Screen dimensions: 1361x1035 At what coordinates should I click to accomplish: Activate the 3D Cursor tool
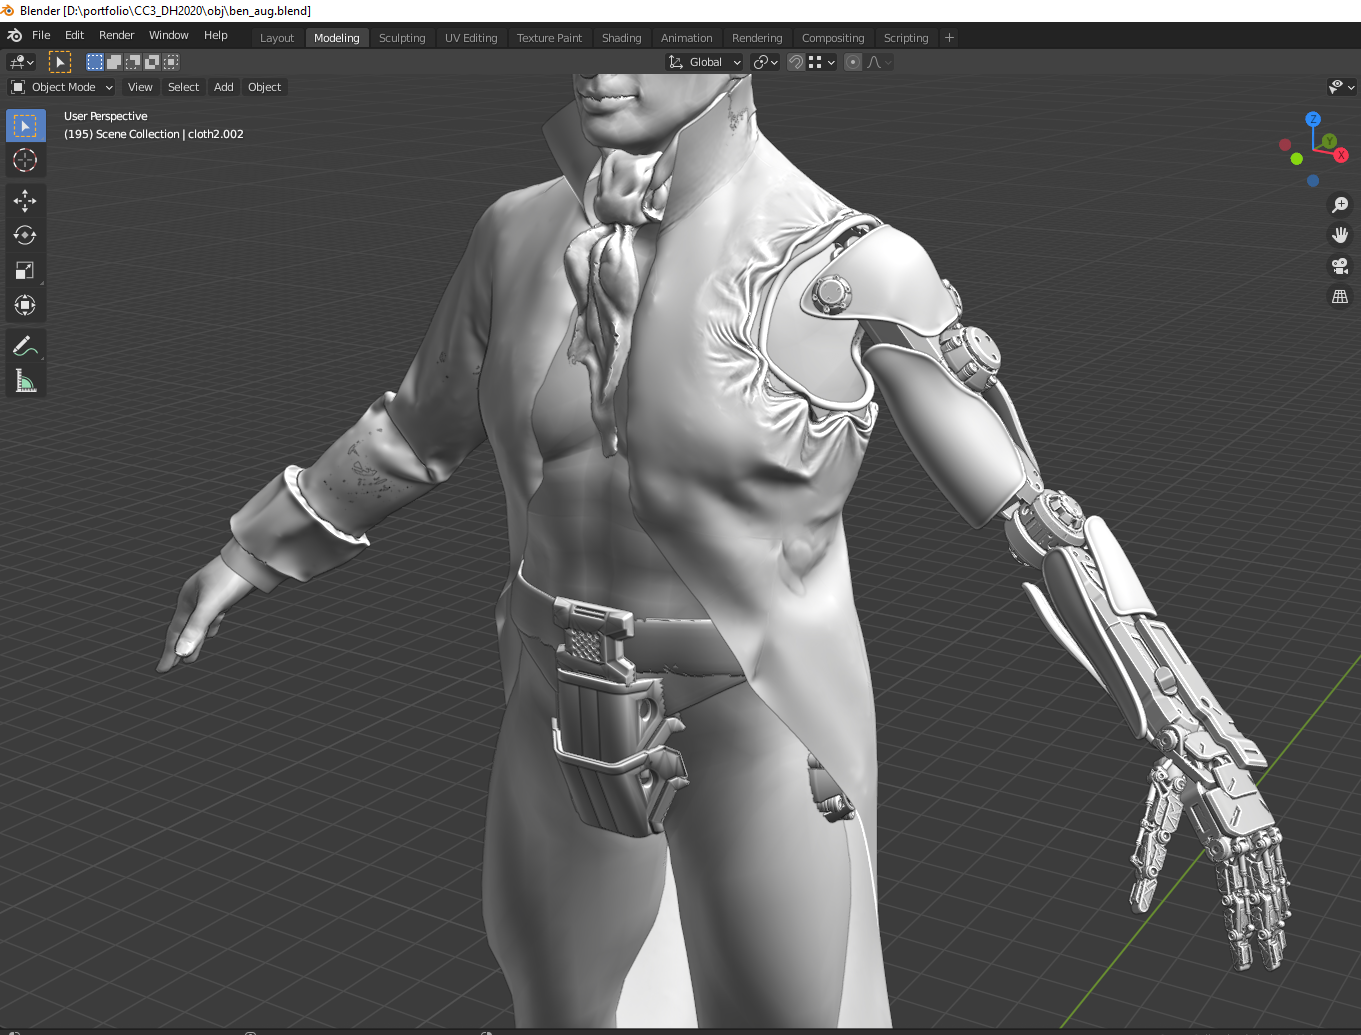pyautogui.click(x=25, y=160)
